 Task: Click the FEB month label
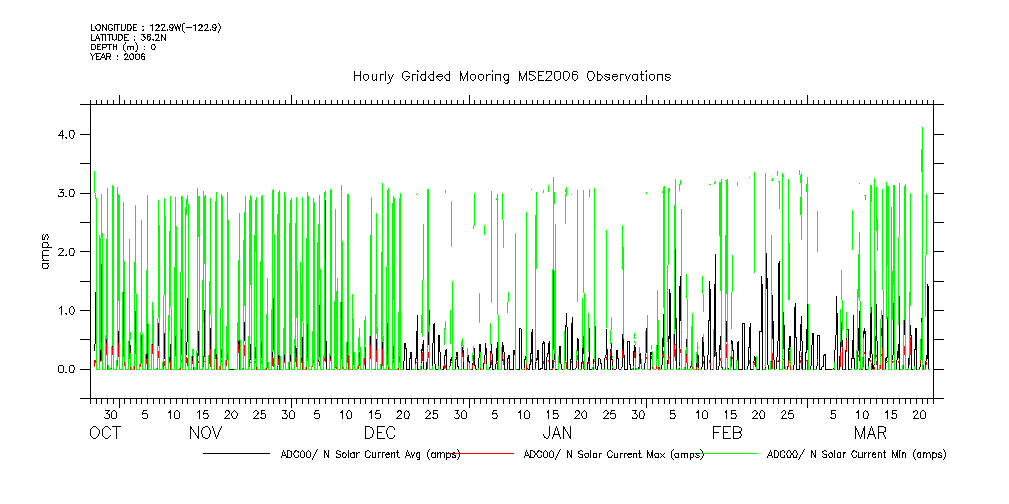(726, 433)
